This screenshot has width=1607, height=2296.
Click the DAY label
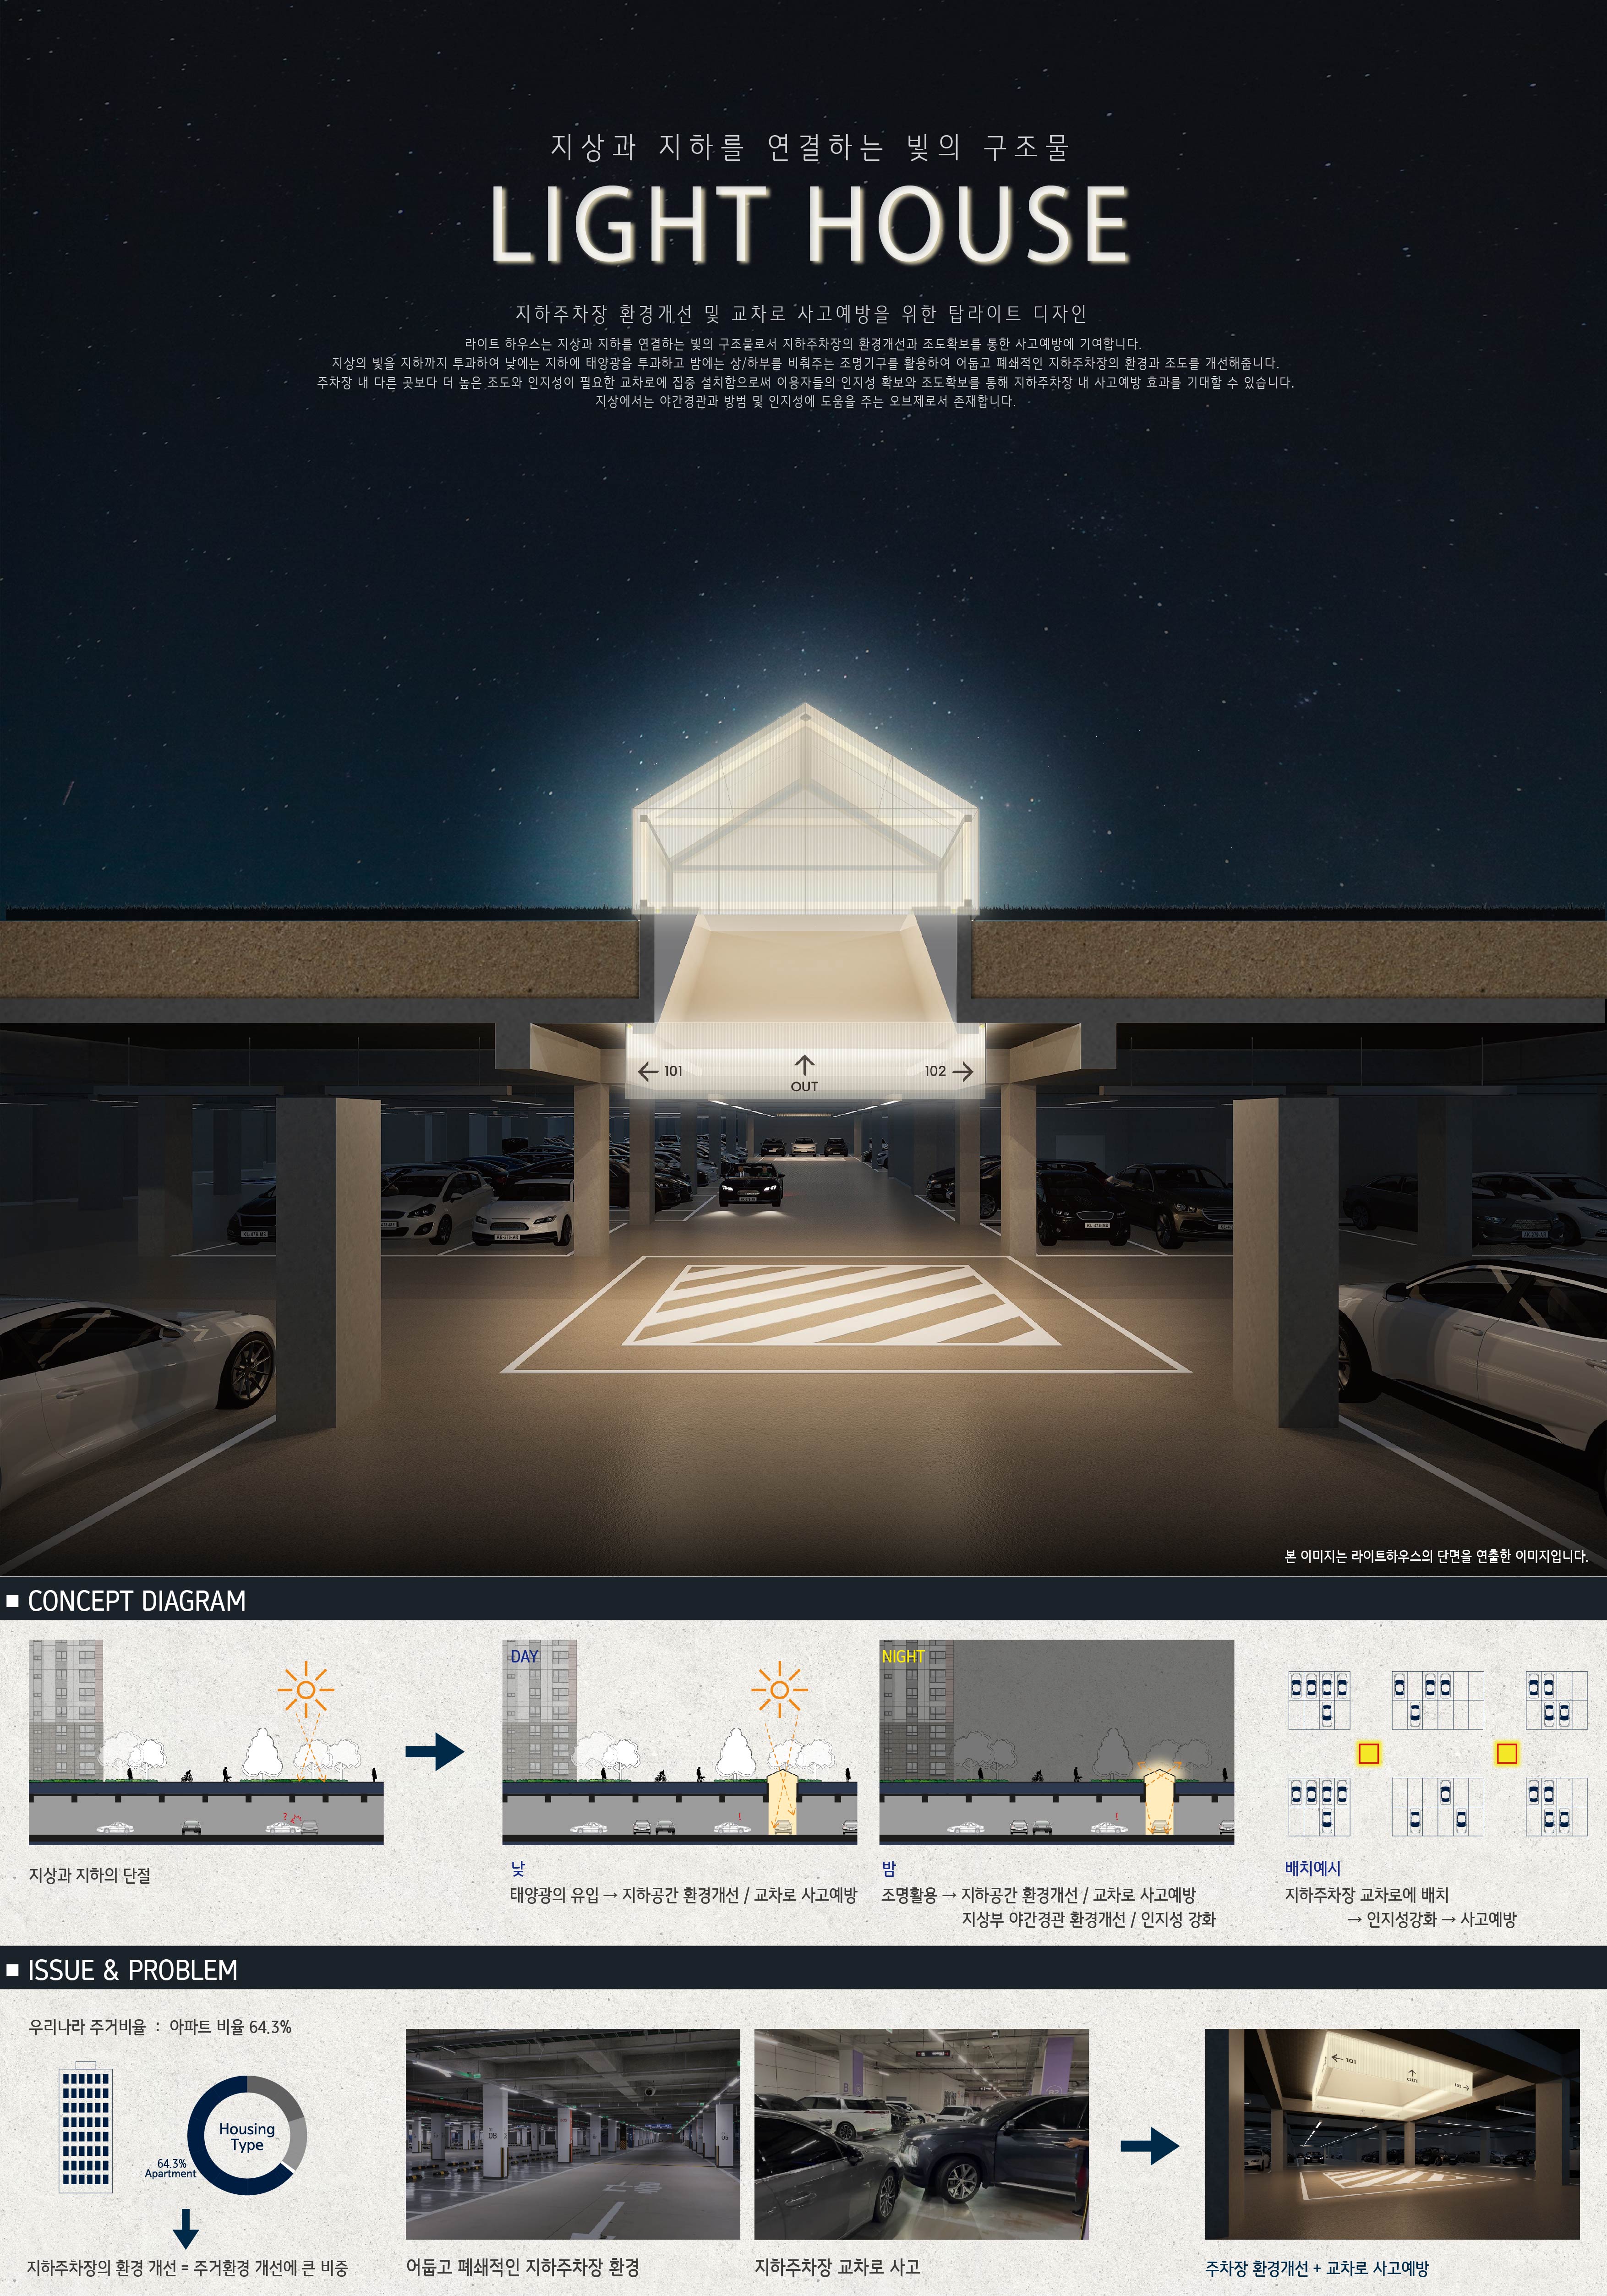tap(524, 1656)
